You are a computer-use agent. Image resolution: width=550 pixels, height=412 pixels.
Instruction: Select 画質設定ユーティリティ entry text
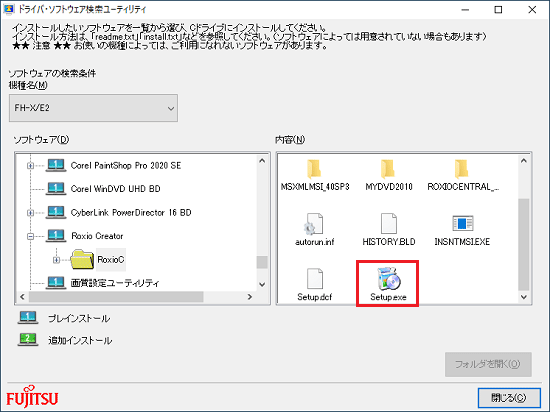pos(115,283)
